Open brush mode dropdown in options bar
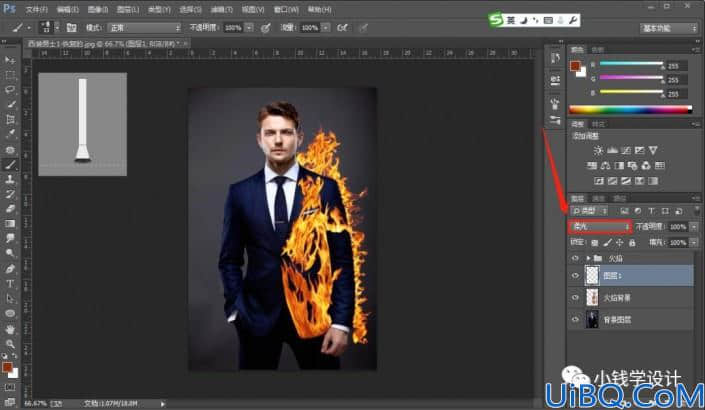 (x=143, y=28)
